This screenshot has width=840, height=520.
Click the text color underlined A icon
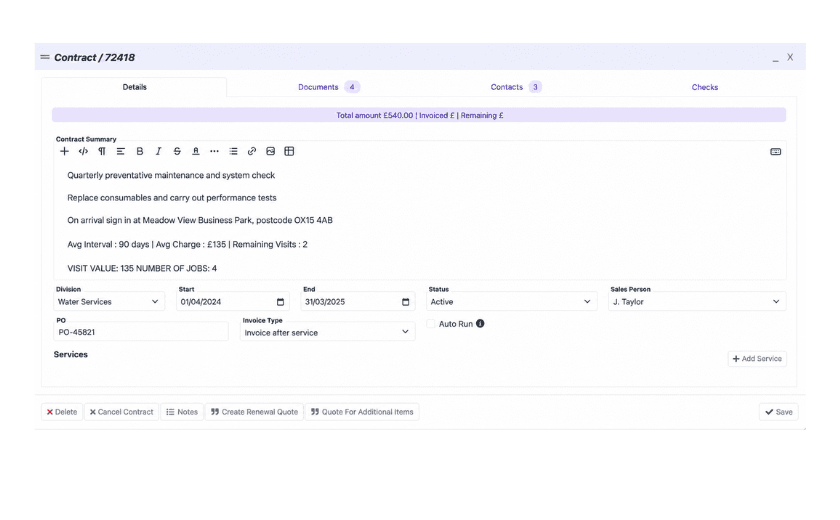[196, 152]
